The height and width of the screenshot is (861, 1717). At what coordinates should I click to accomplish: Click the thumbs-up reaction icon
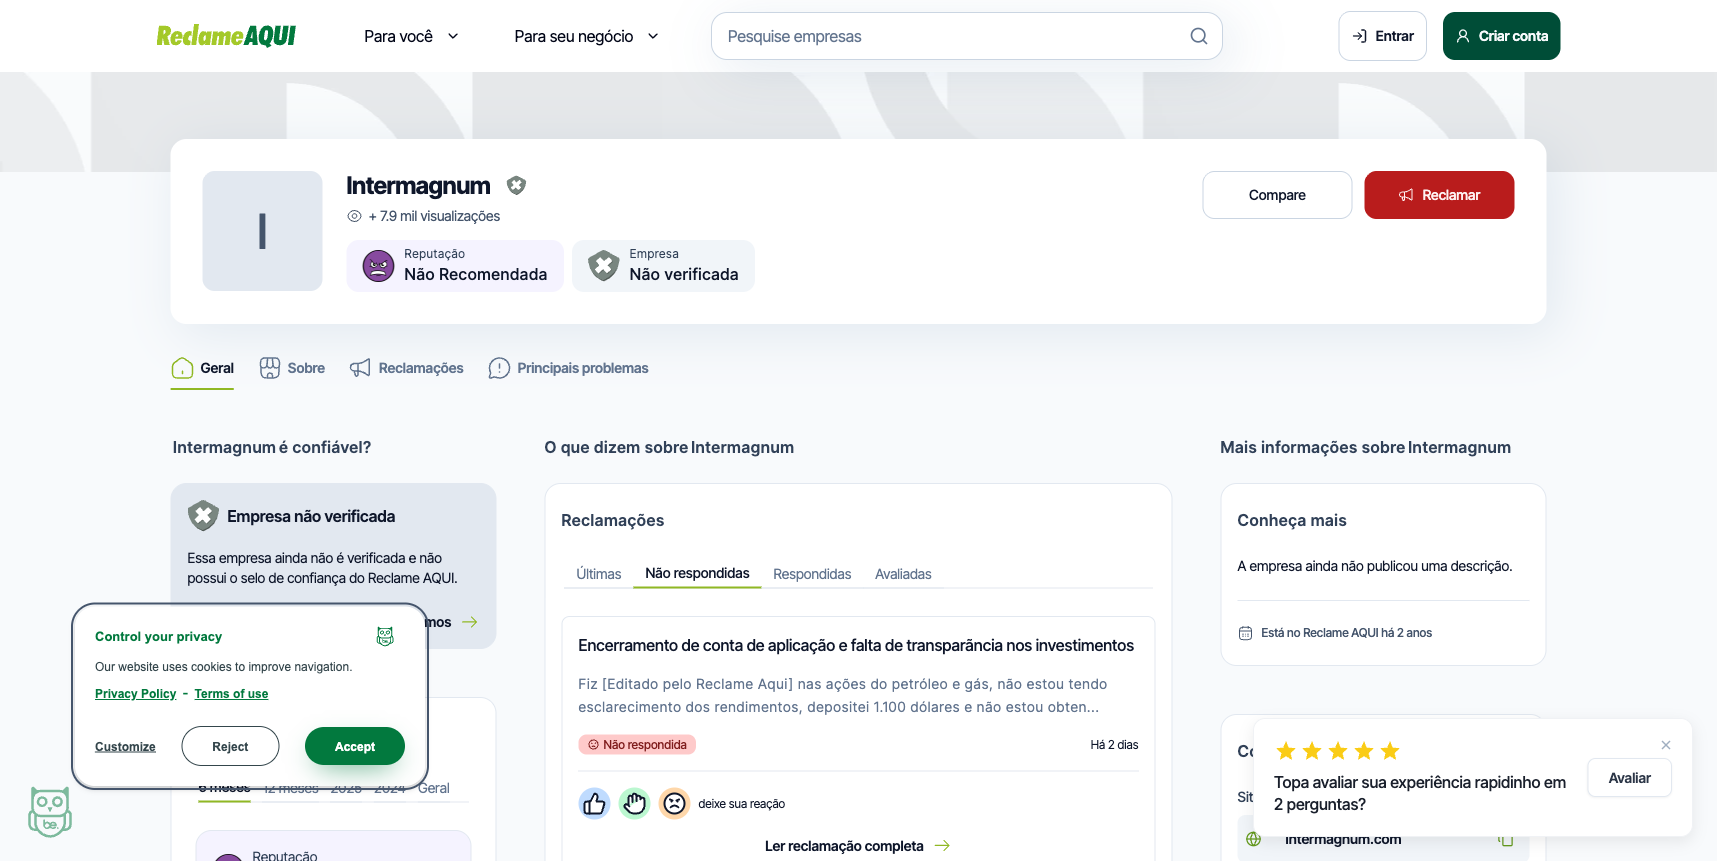pos(594,803)
